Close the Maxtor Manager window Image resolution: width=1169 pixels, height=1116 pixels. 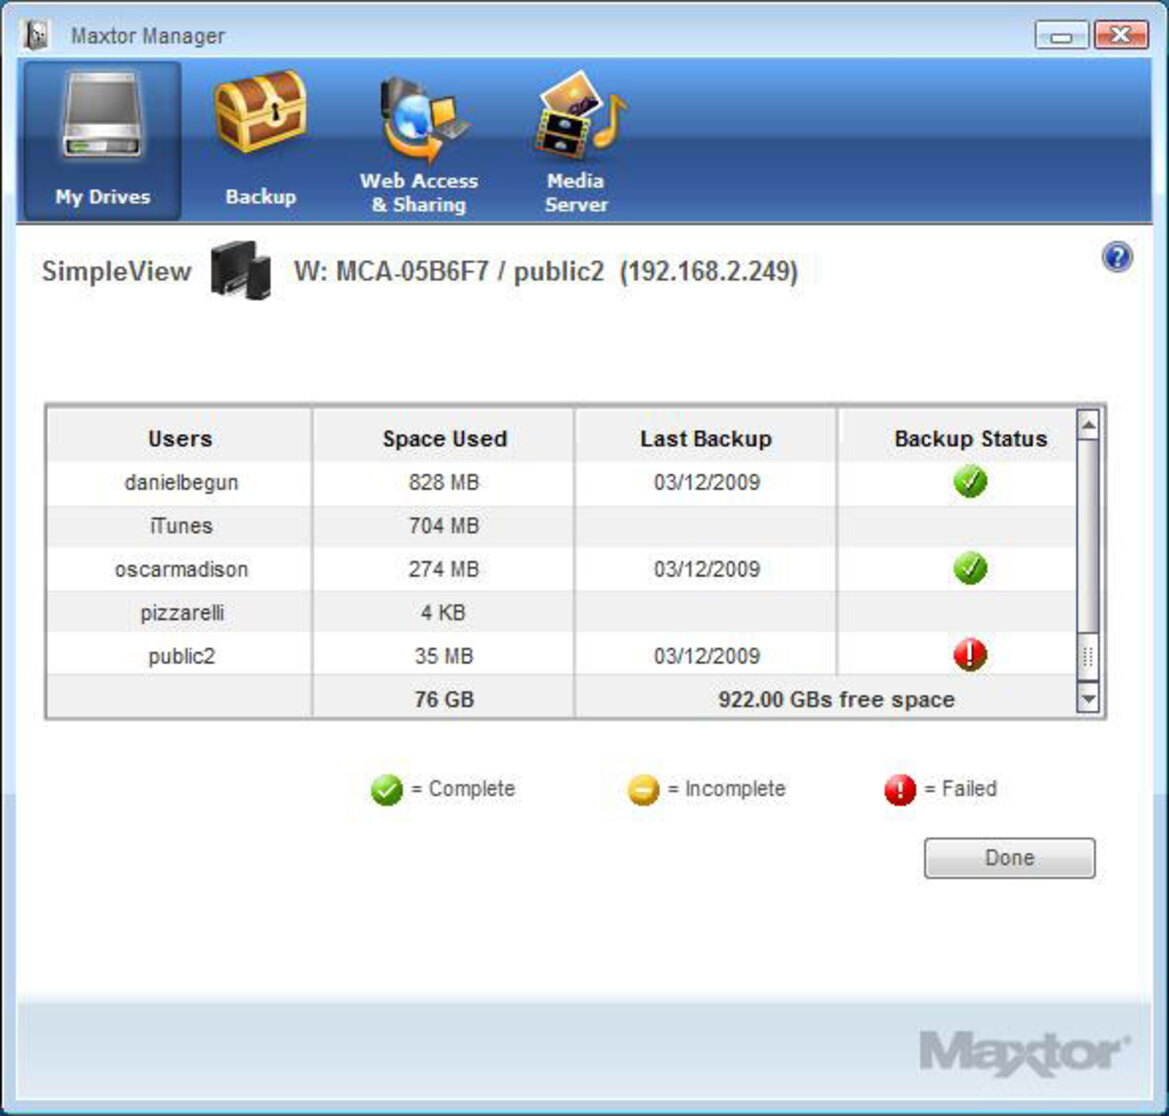click(1121, 34)
